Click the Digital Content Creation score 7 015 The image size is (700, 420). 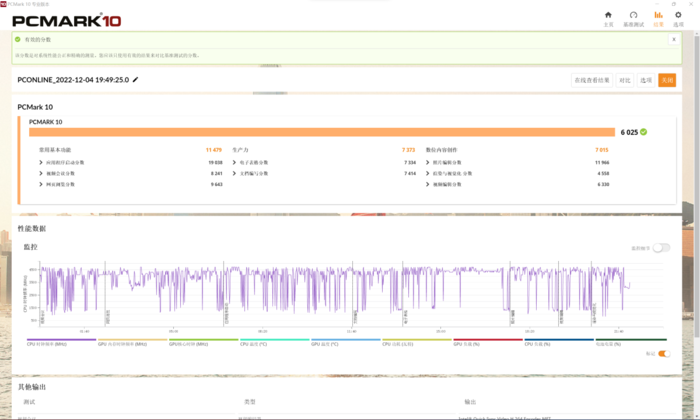point(602,150)
